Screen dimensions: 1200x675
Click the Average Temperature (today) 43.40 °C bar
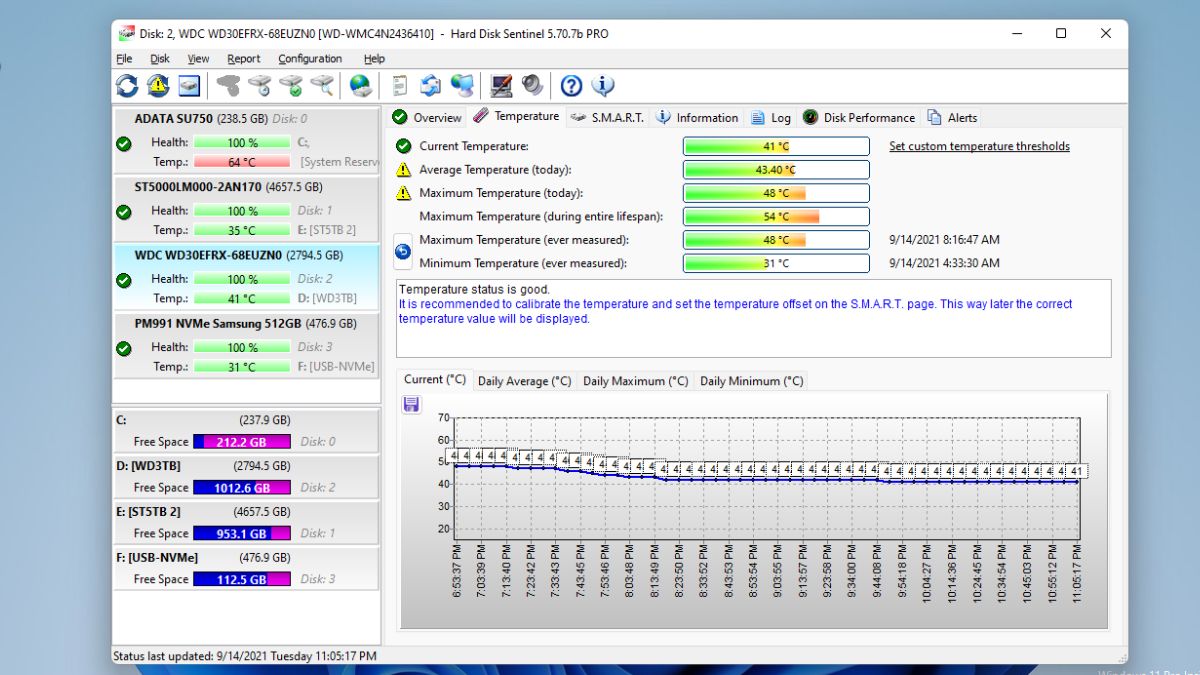[776, 170]
